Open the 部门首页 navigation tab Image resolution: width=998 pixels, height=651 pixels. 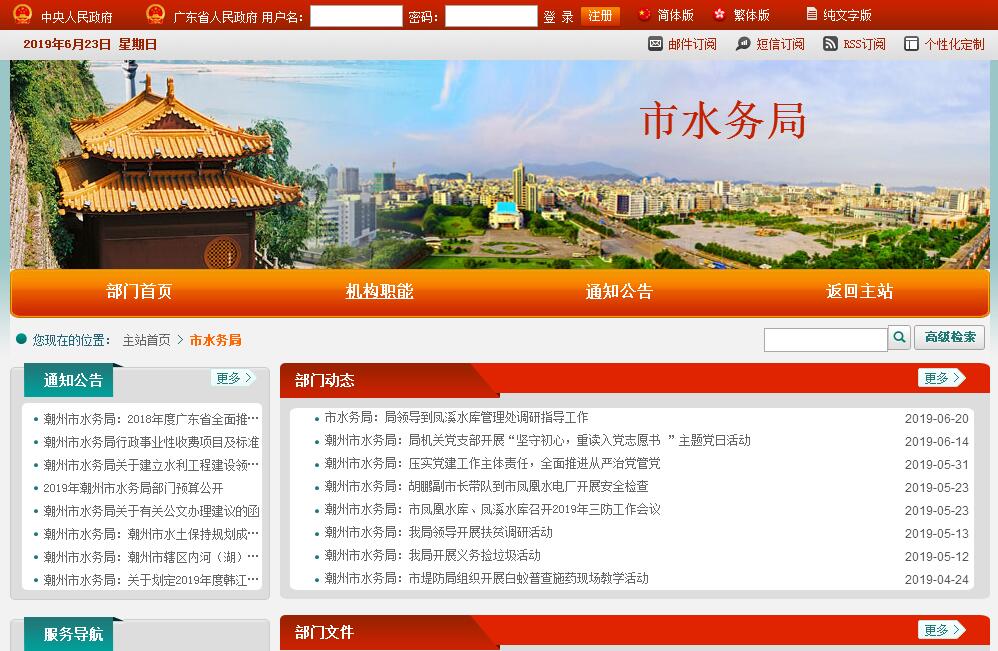(139, 292)
